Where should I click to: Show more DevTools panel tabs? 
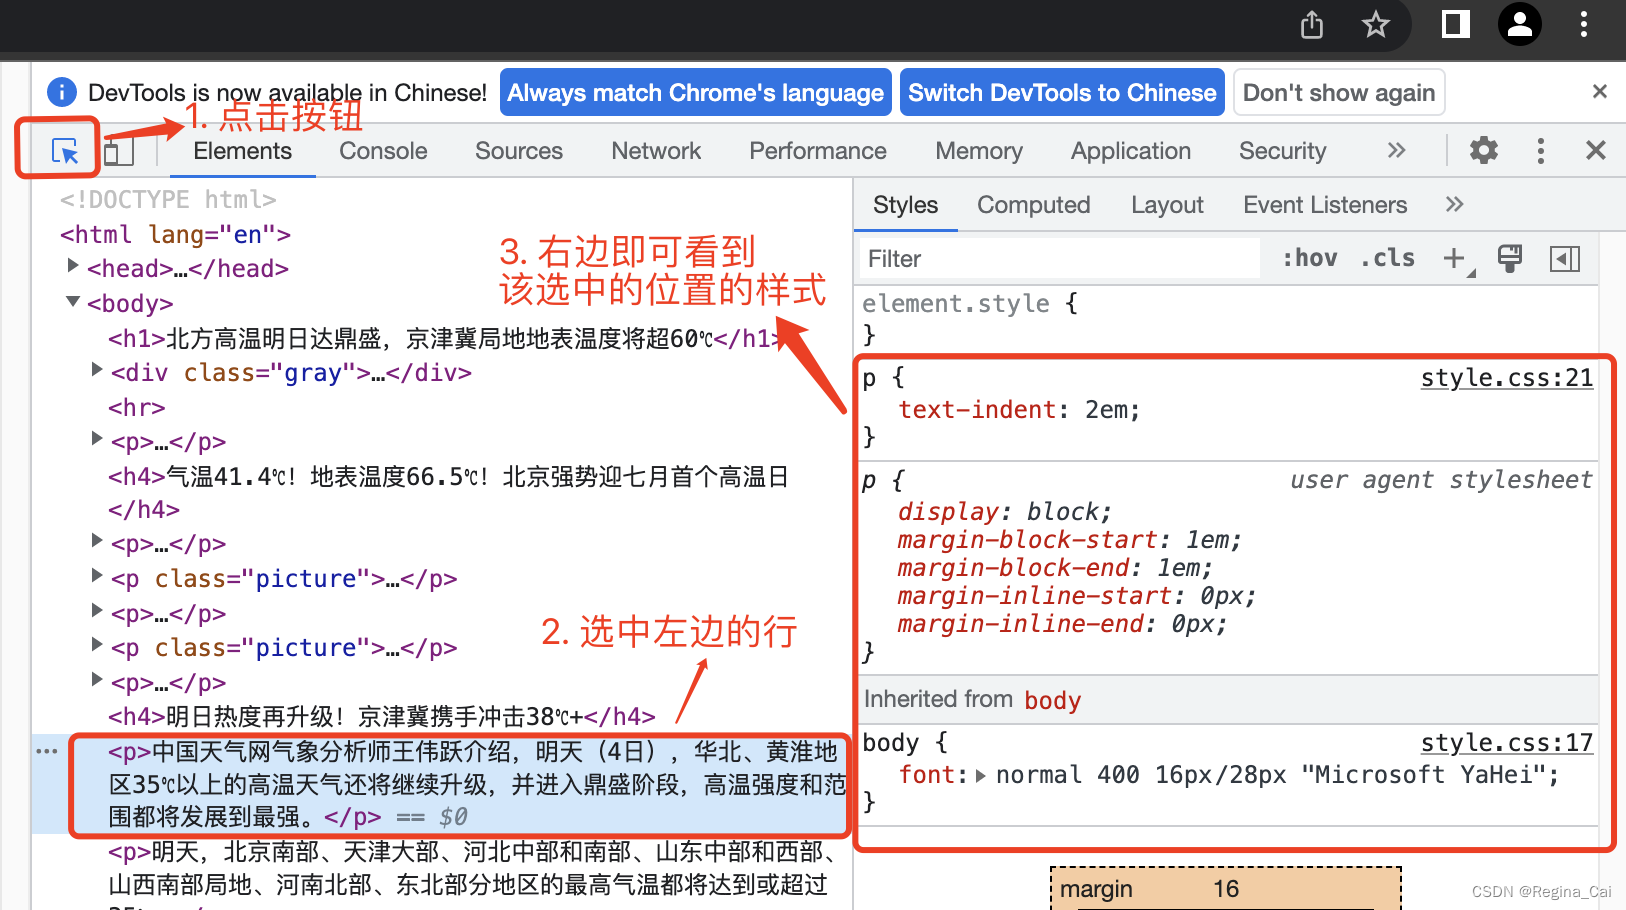(x=1397, y=151)
